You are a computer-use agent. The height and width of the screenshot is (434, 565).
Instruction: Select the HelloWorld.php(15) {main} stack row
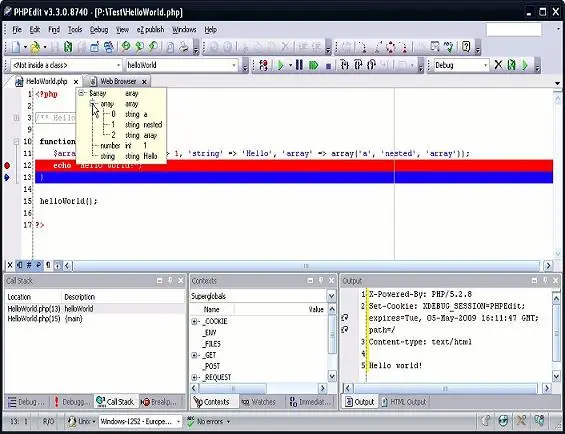(x=95, y=319)
